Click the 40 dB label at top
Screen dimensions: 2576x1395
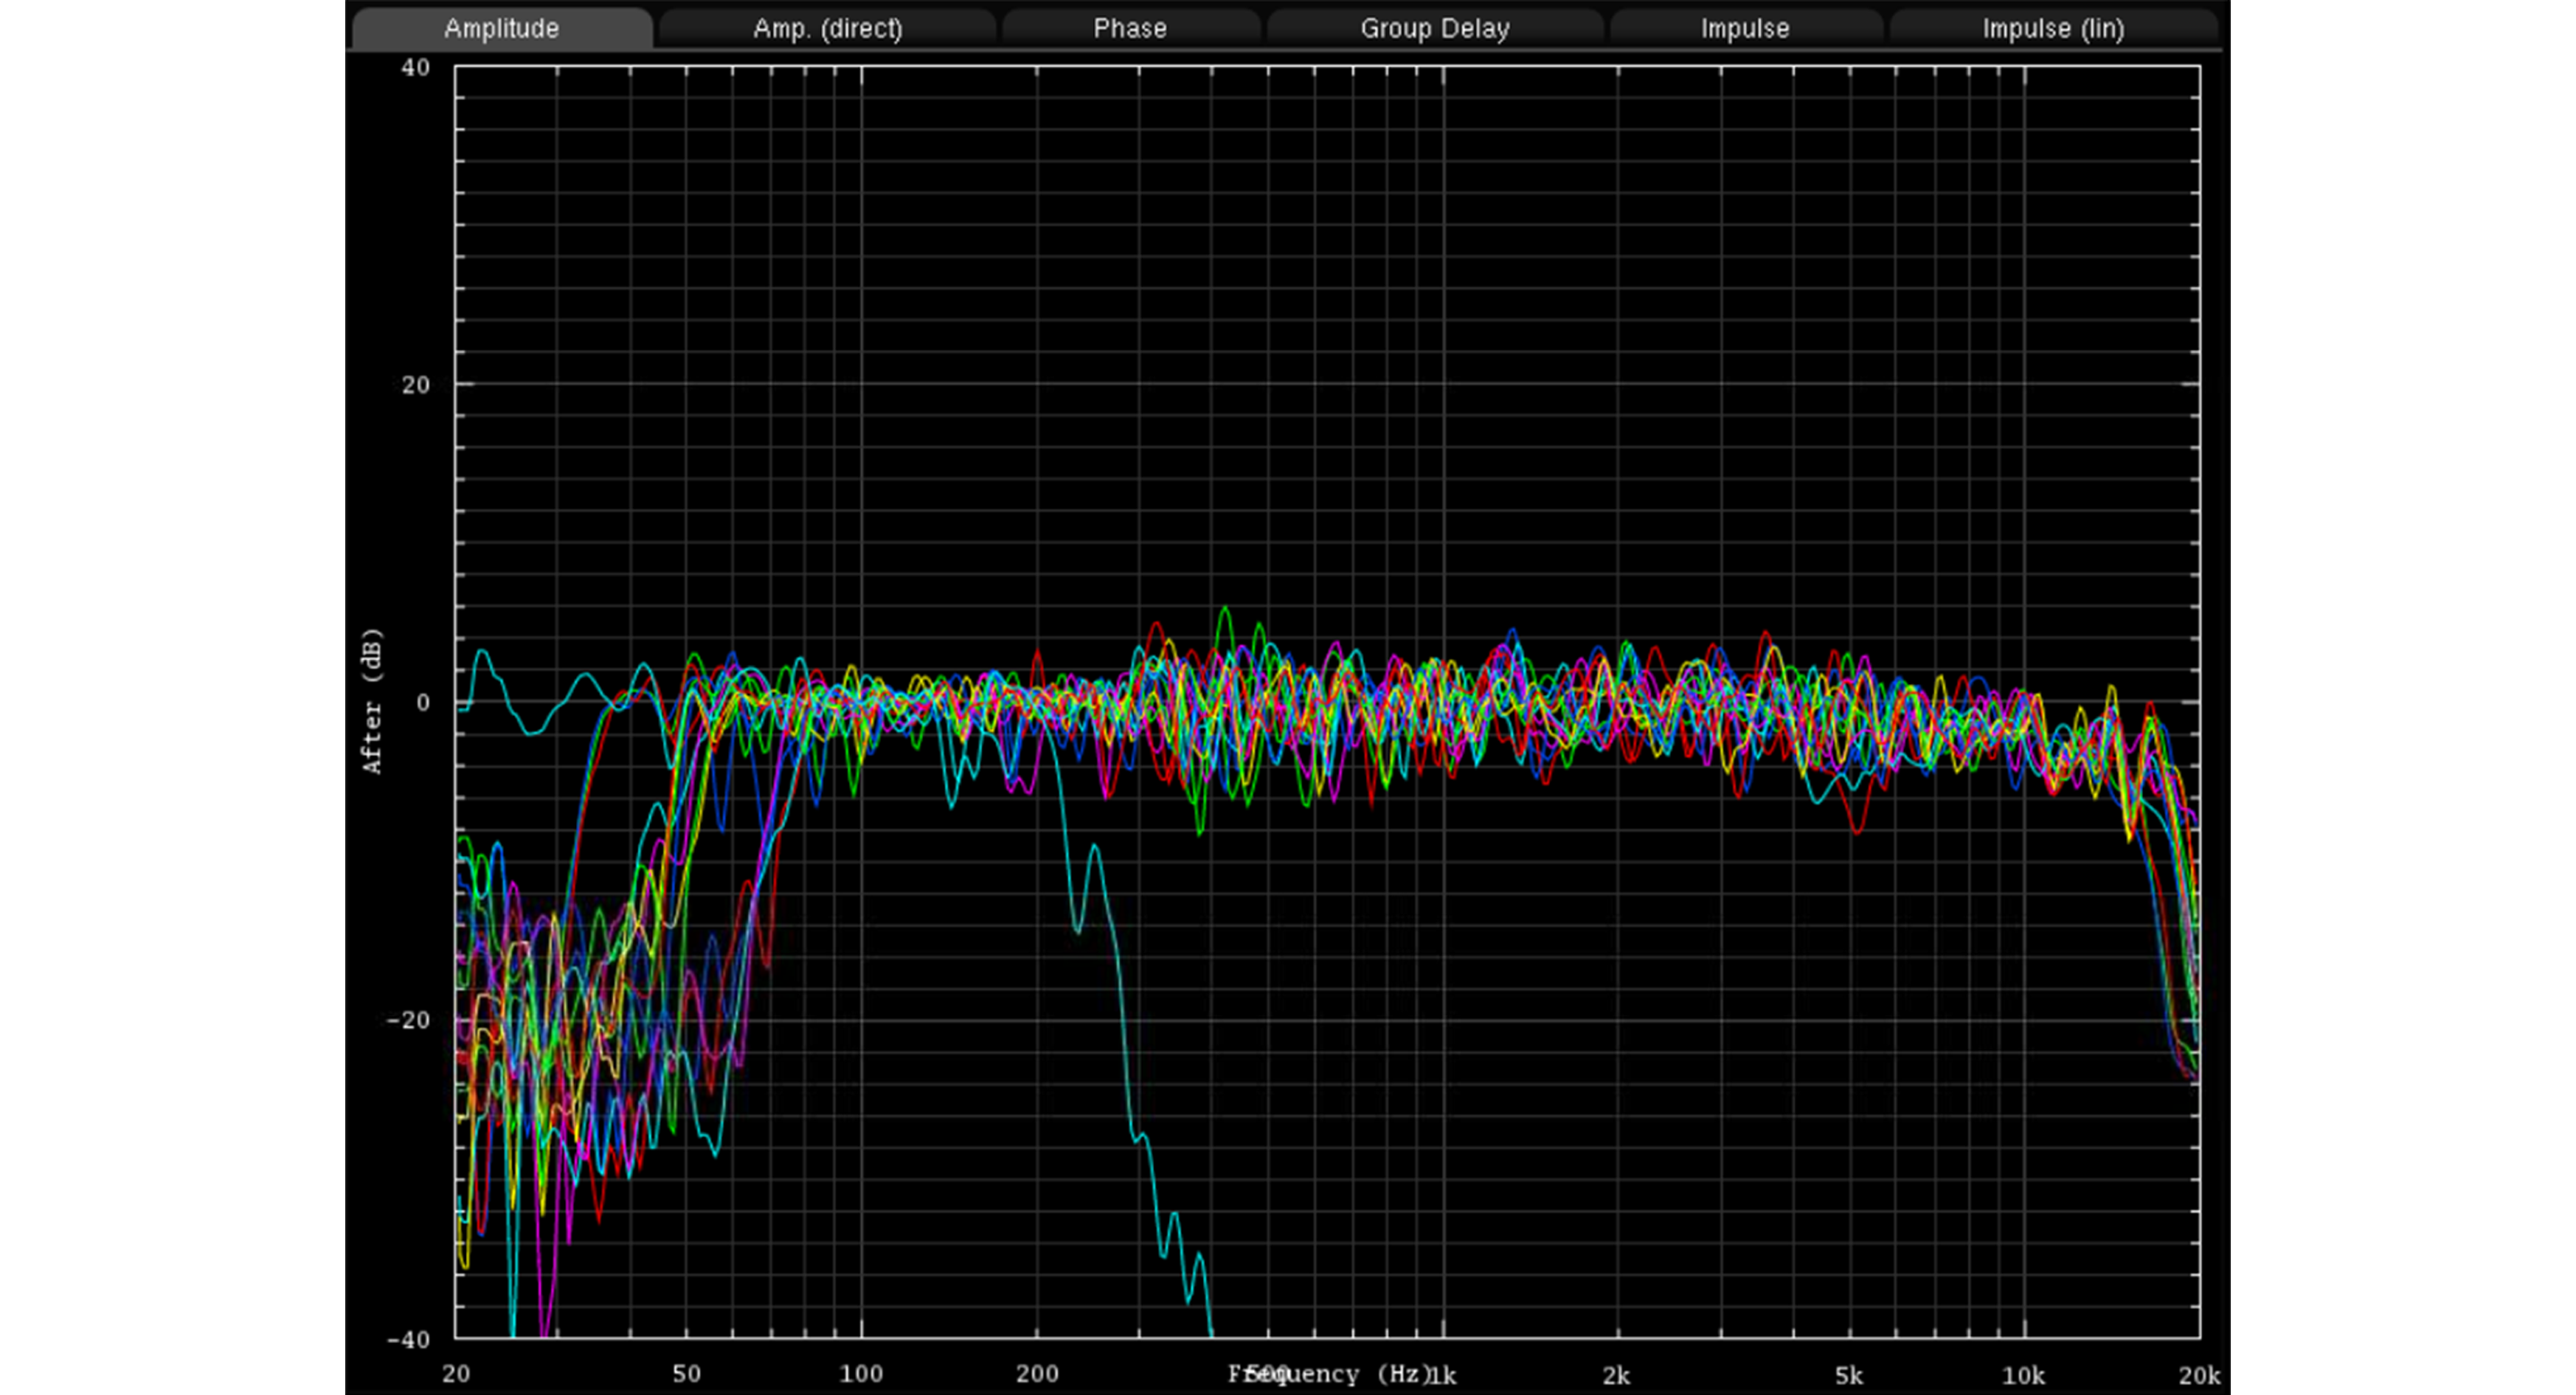tap(415, 68)
